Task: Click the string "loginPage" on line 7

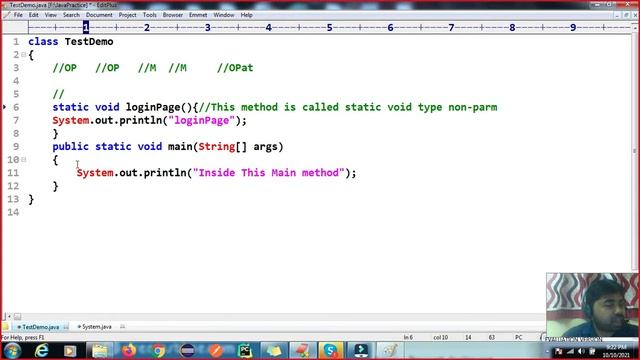Action: point(202,120)
